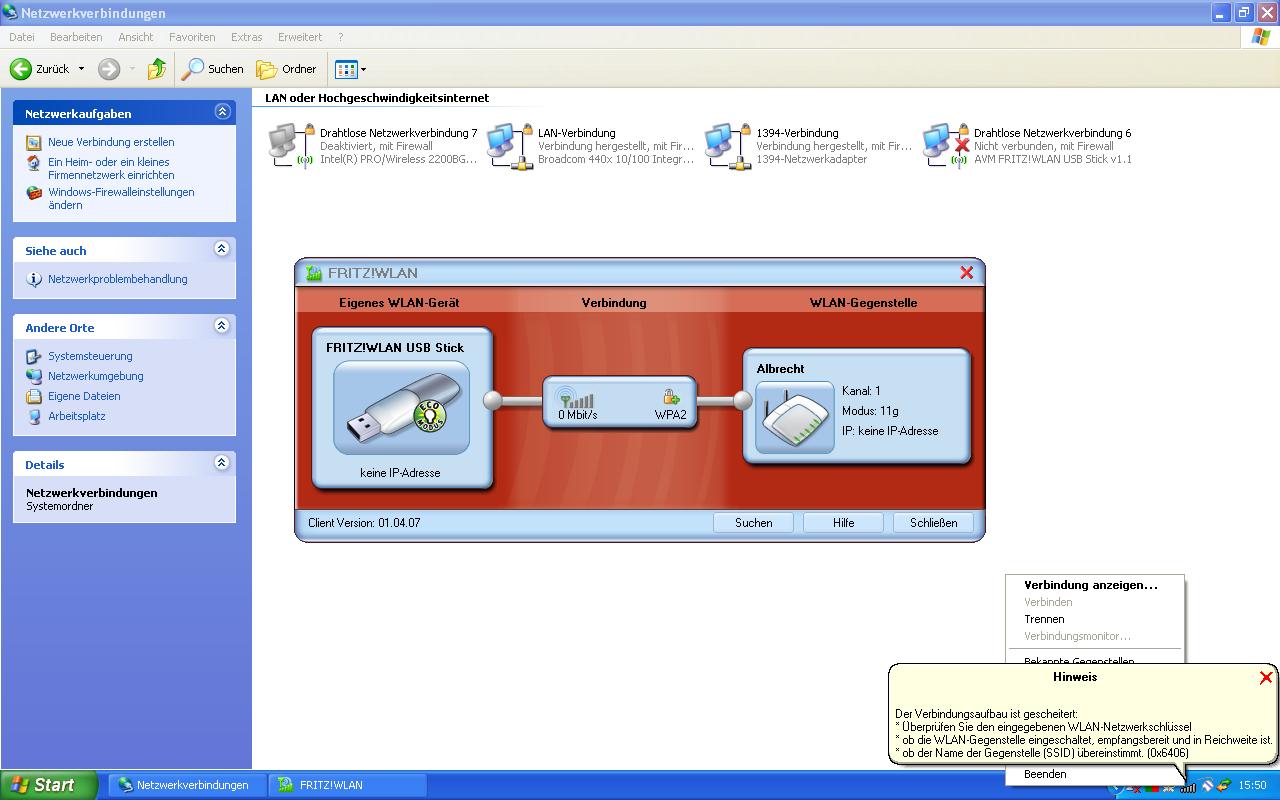Click the orange-green arrows tray icon
The width and height of the screenshot is (1280, 800).
click(x=1223, y=786)
